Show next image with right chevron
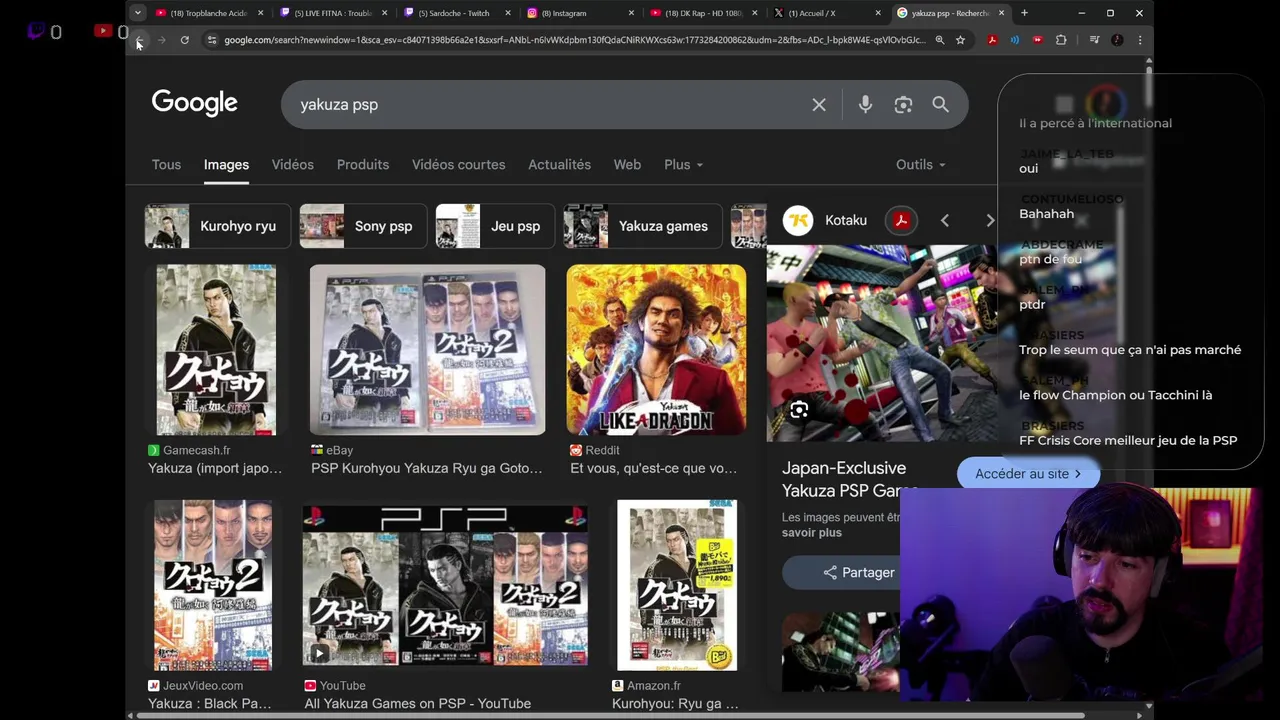The width and height of the screenshot is (1280, 720). tap(989, 220)
